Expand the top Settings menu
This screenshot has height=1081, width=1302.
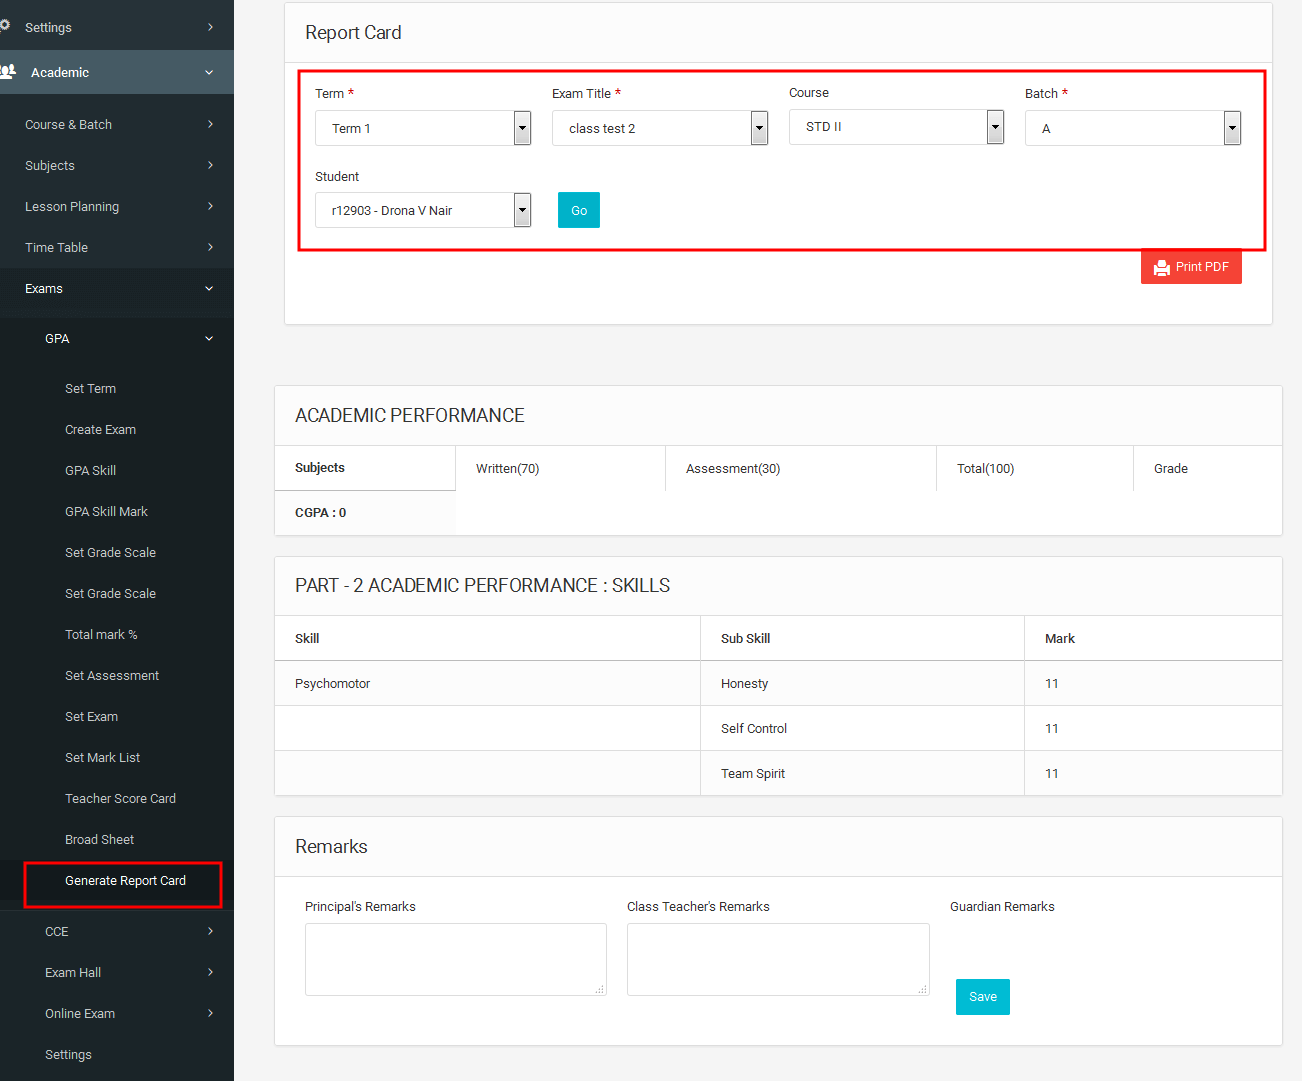[117, 27]
